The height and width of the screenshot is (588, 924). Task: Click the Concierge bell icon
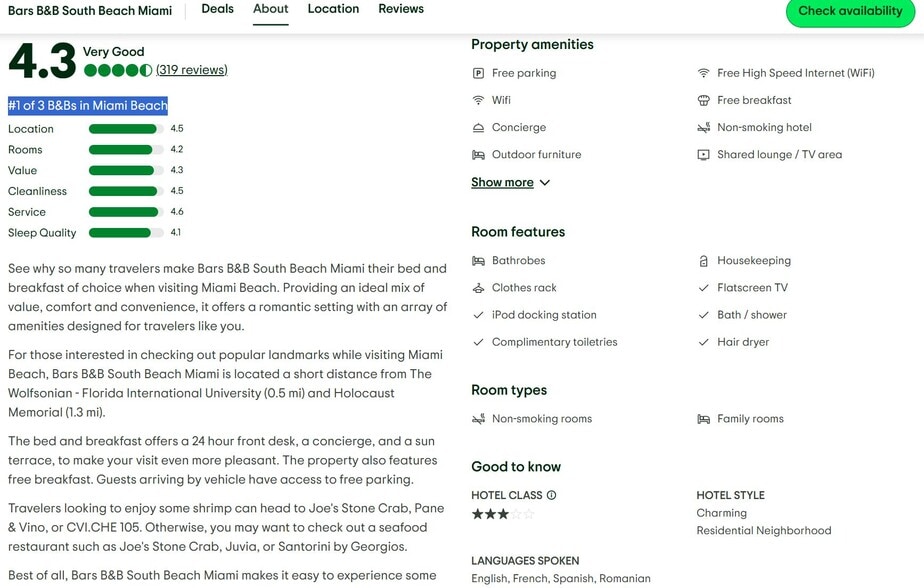478,127
